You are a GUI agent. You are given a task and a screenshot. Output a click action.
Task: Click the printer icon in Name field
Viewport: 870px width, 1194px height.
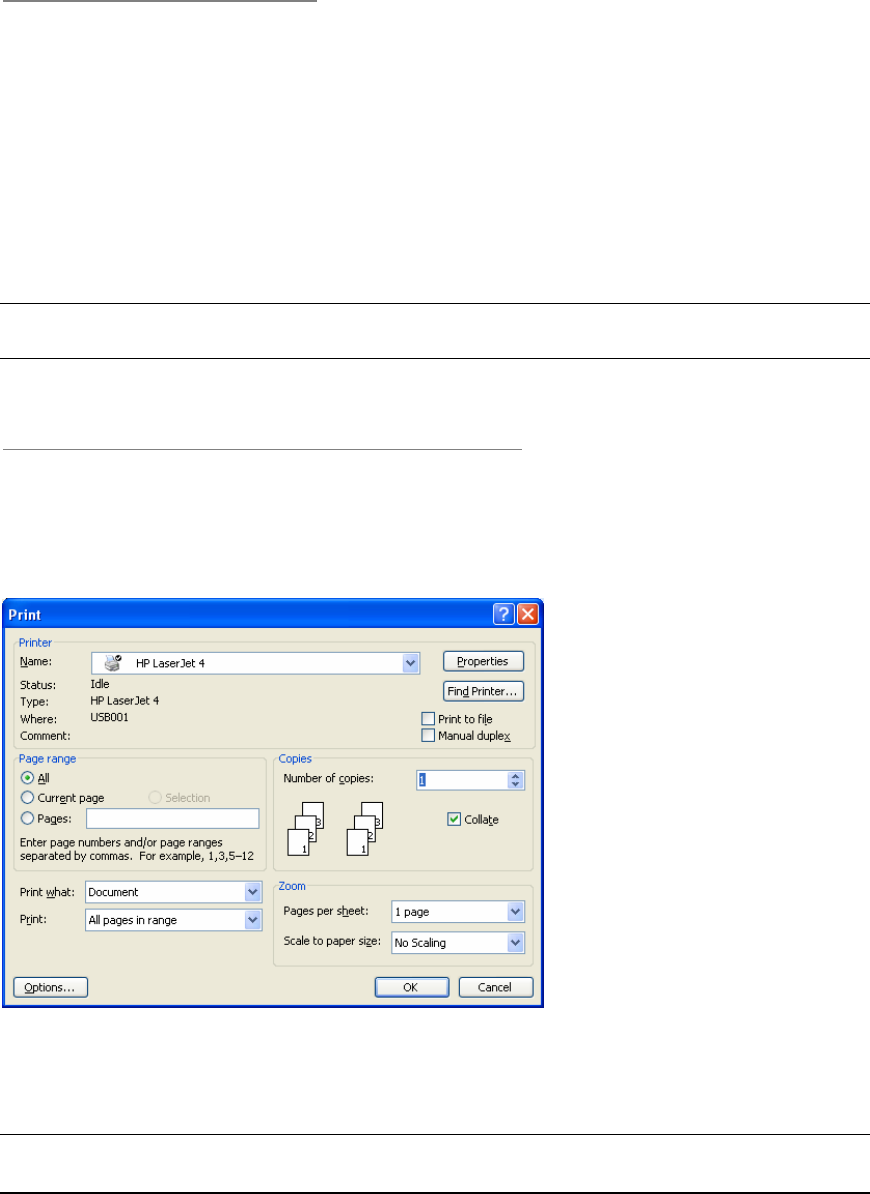tap(113, 662)
